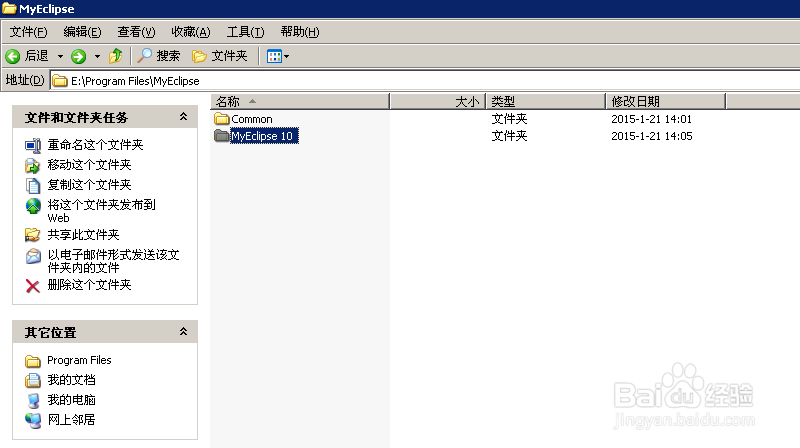Click date 2015-1-21 14:01 cell
800x448 pixels.
tap(652, 119)
